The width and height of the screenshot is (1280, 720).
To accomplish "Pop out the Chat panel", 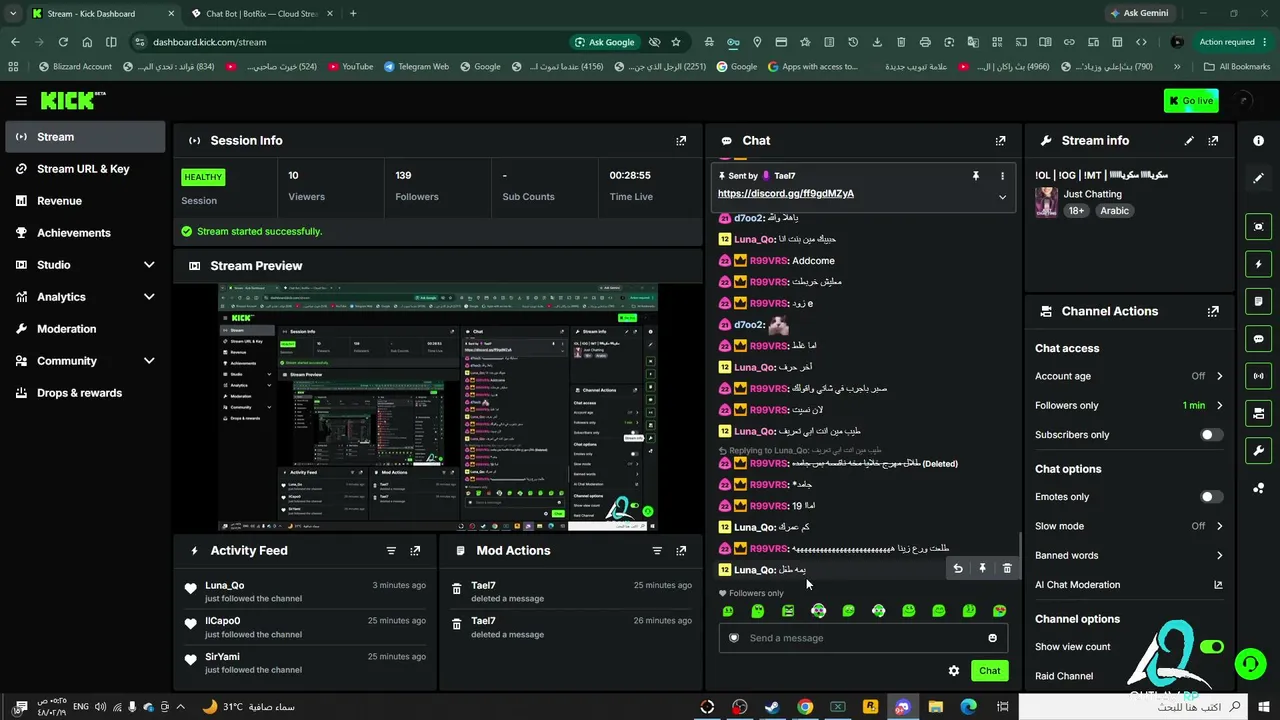I will [x=1000, y=141].
